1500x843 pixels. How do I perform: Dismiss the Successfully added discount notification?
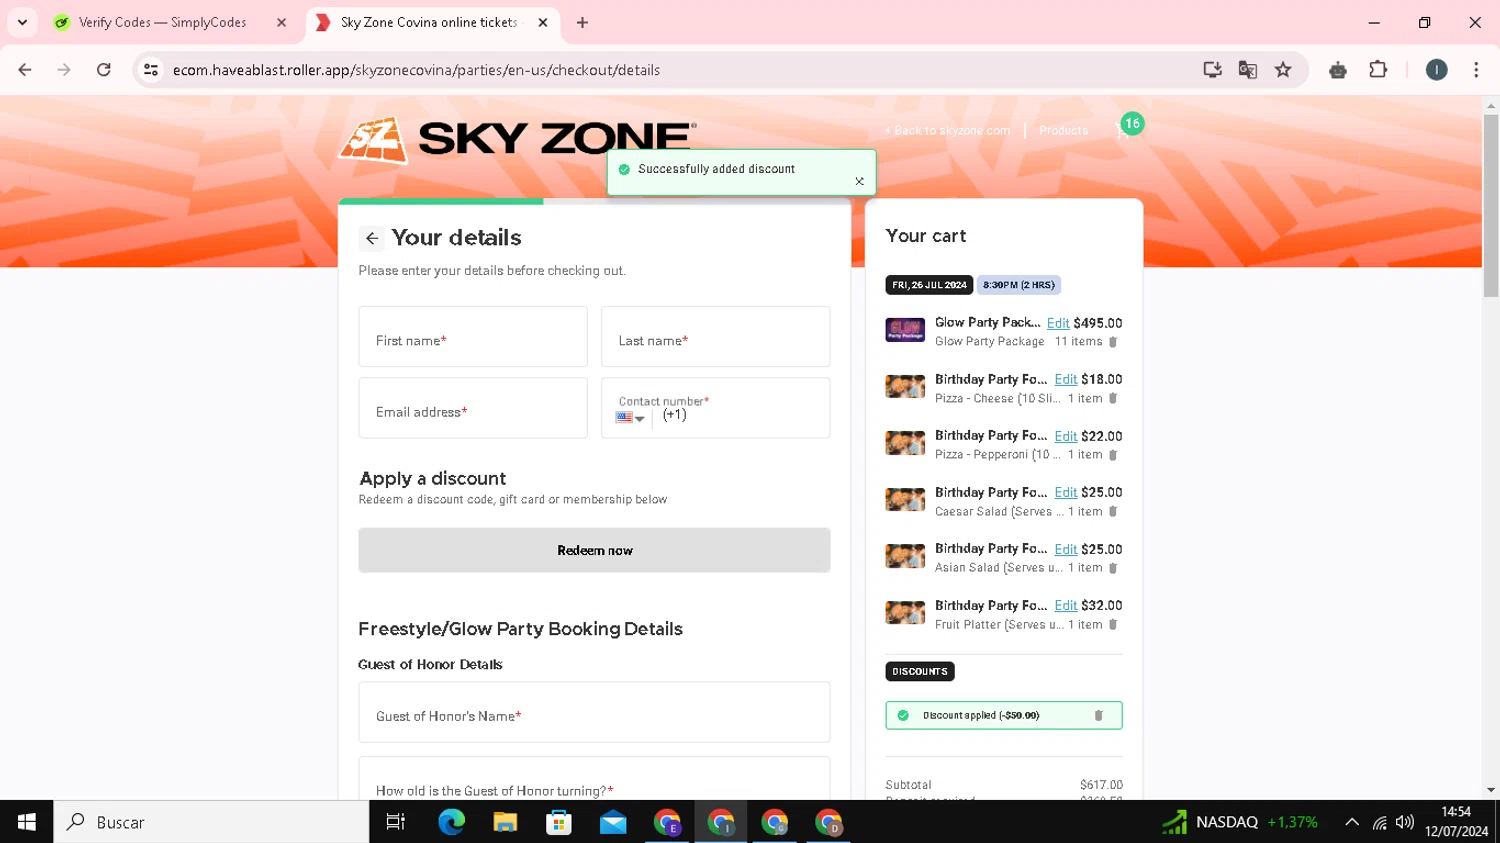click(x=859, y=181)
